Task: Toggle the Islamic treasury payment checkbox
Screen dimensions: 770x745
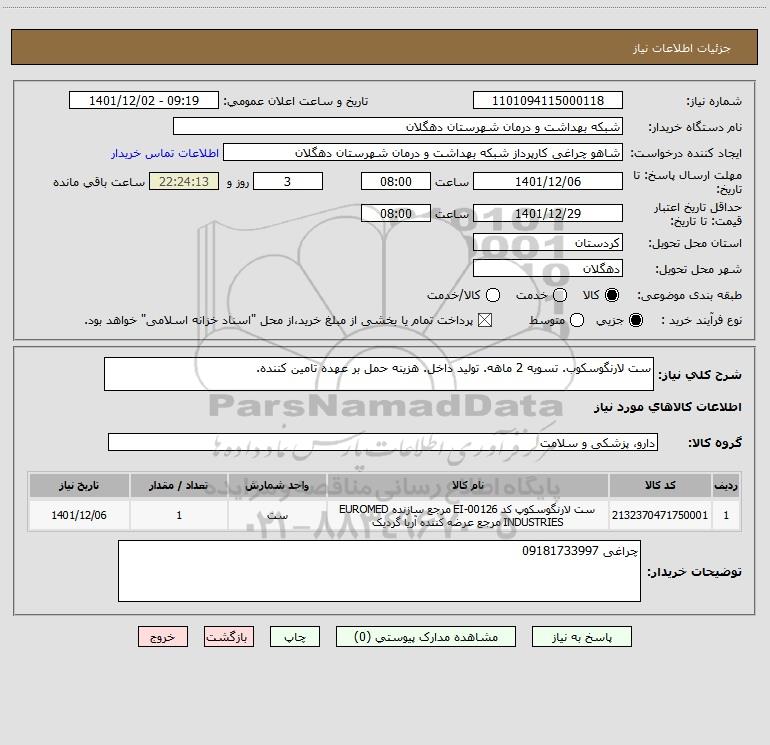Action: point(485,320)
